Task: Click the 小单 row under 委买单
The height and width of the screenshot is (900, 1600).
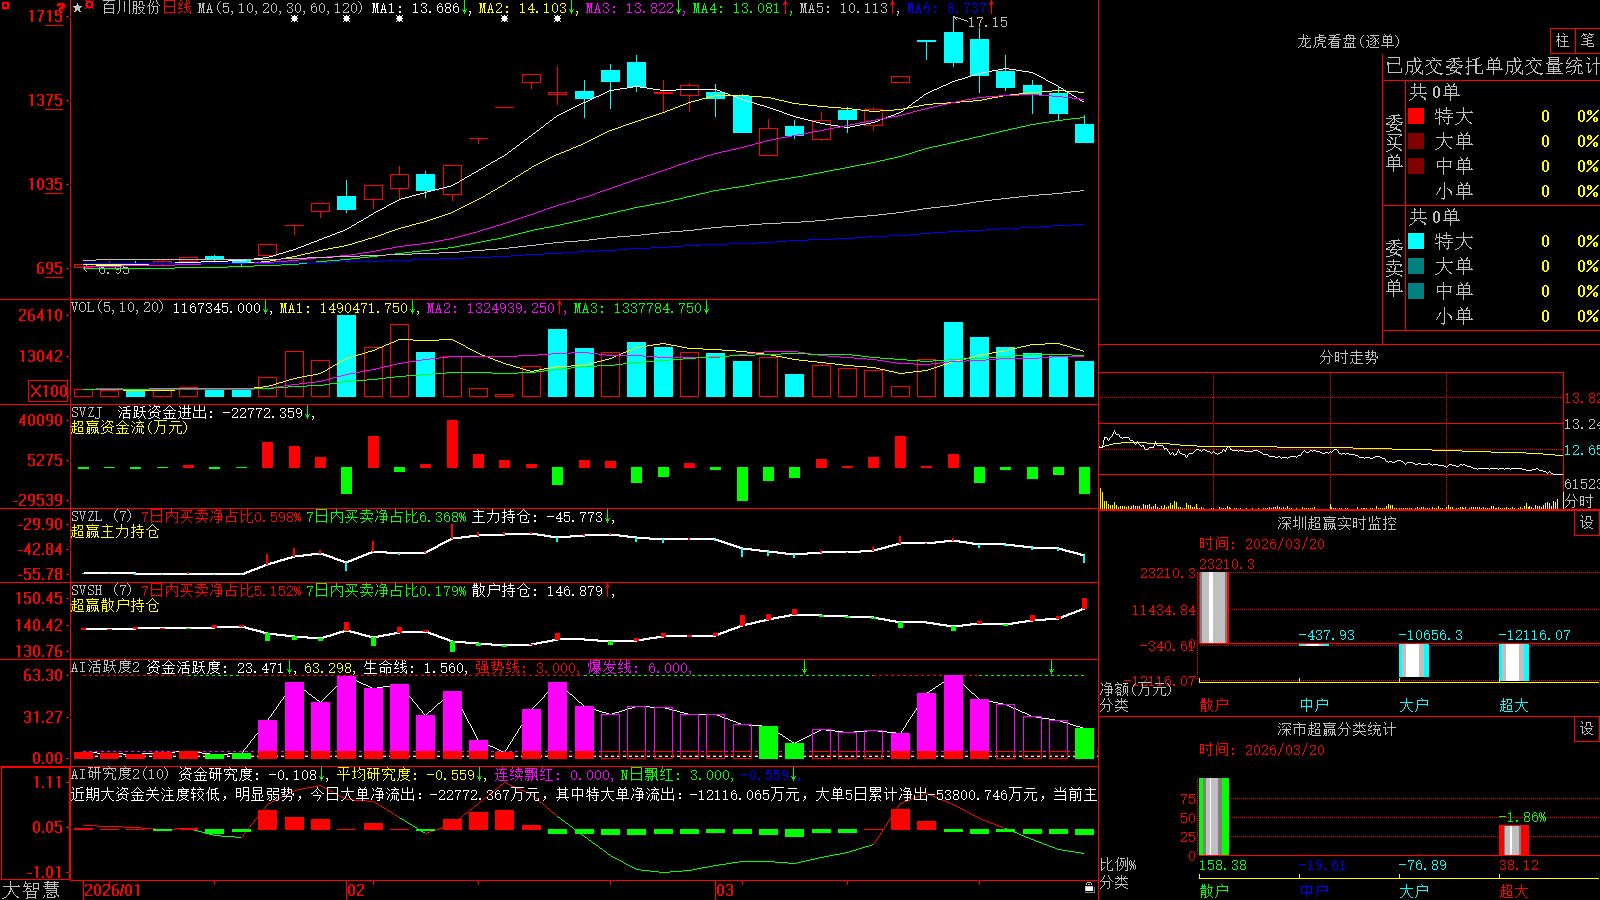Action: click(1503, 191)
